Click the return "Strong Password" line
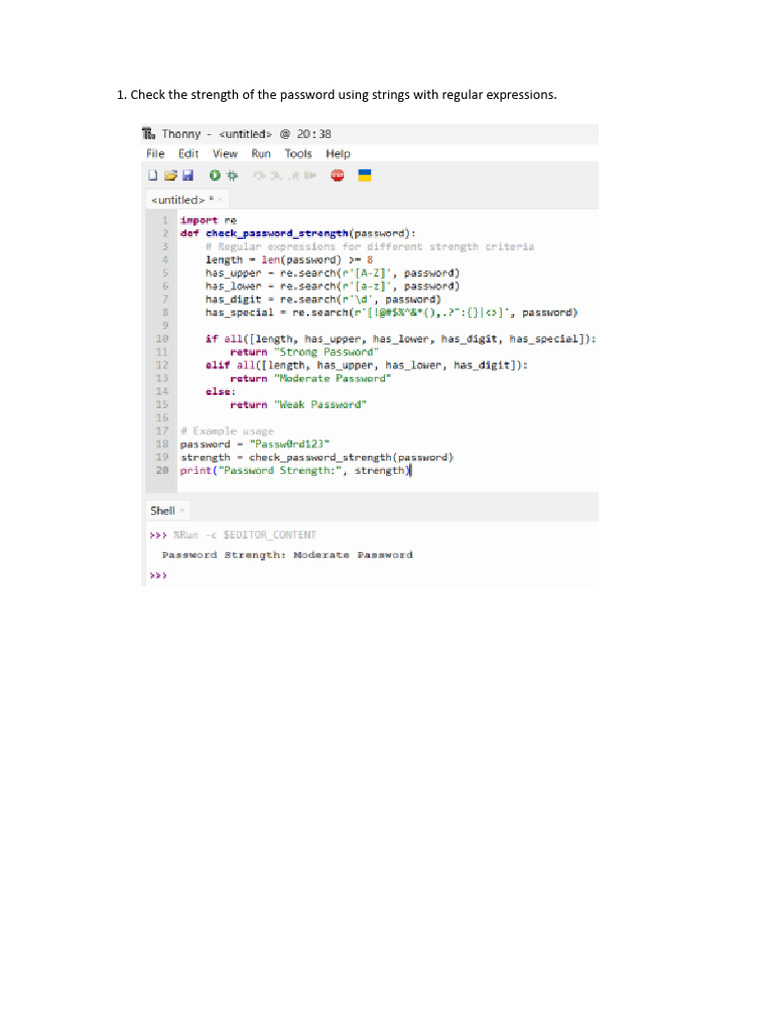 click(x=304, y=352)
